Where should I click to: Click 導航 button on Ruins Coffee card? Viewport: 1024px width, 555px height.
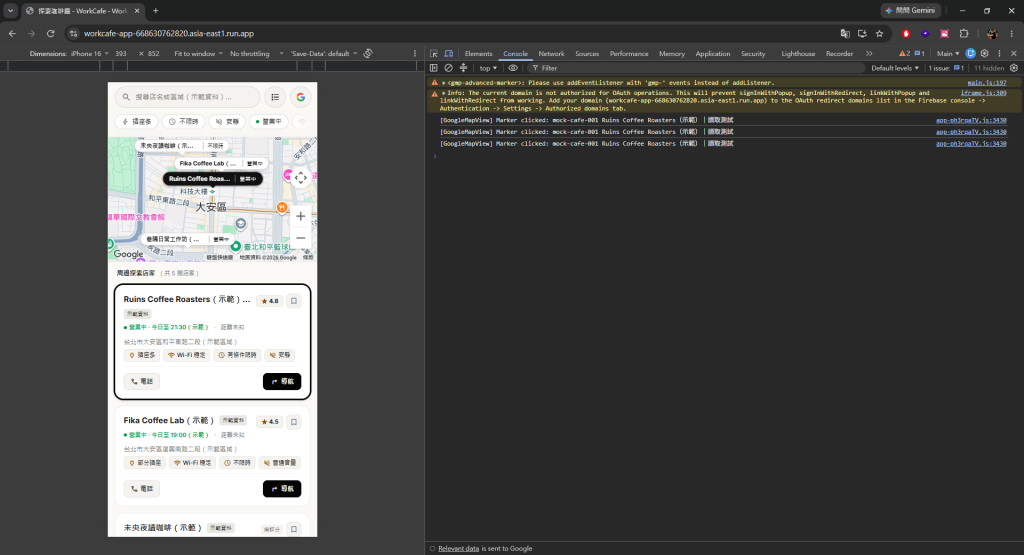(x=282, y=381)
